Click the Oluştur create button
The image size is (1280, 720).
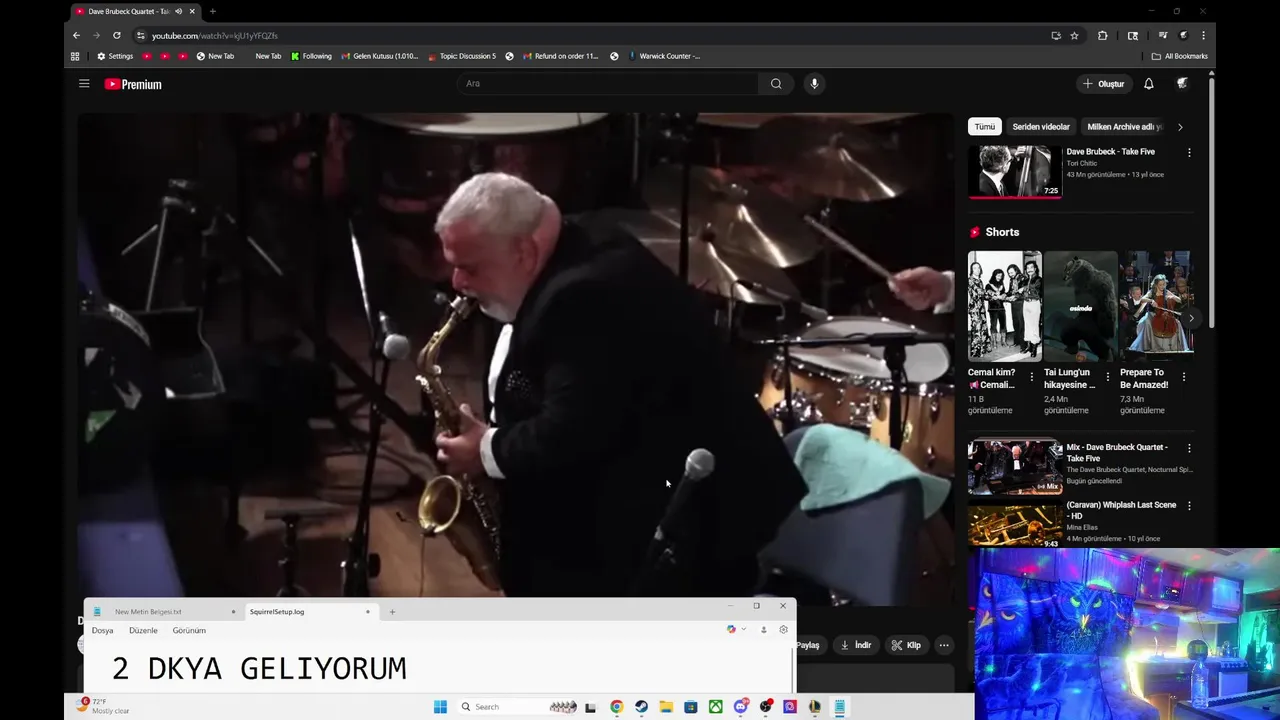[1104, 84]
